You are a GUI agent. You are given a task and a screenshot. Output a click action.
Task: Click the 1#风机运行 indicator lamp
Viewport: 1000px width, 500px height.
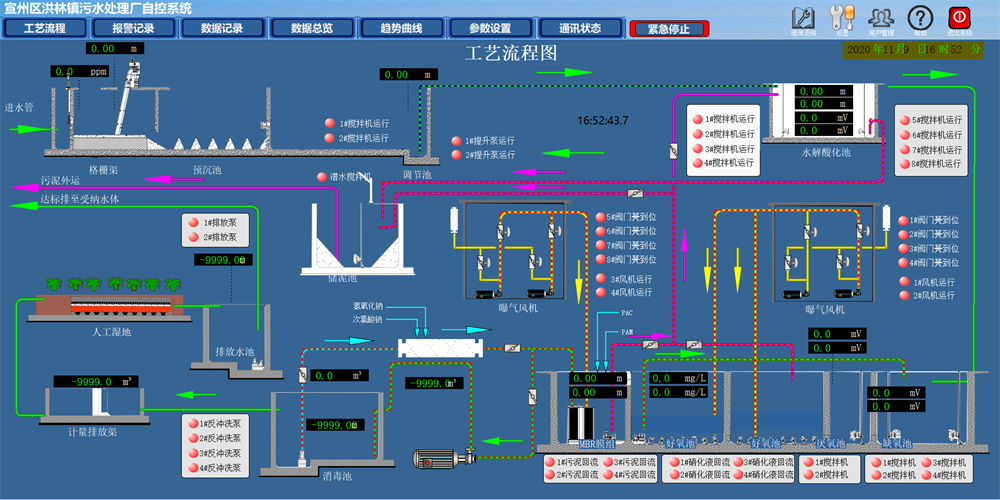pos(904,281)
